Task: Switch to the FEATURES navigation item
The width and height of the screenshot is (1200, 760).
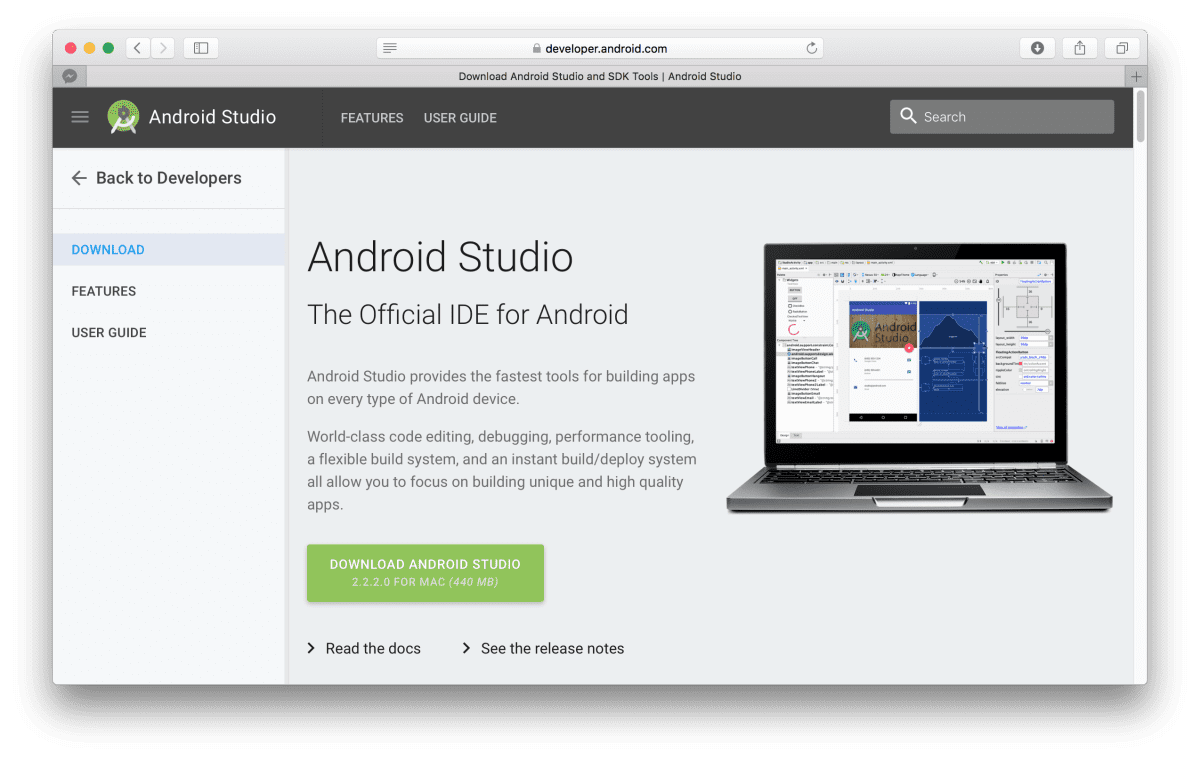Action: tap(371, 118)
